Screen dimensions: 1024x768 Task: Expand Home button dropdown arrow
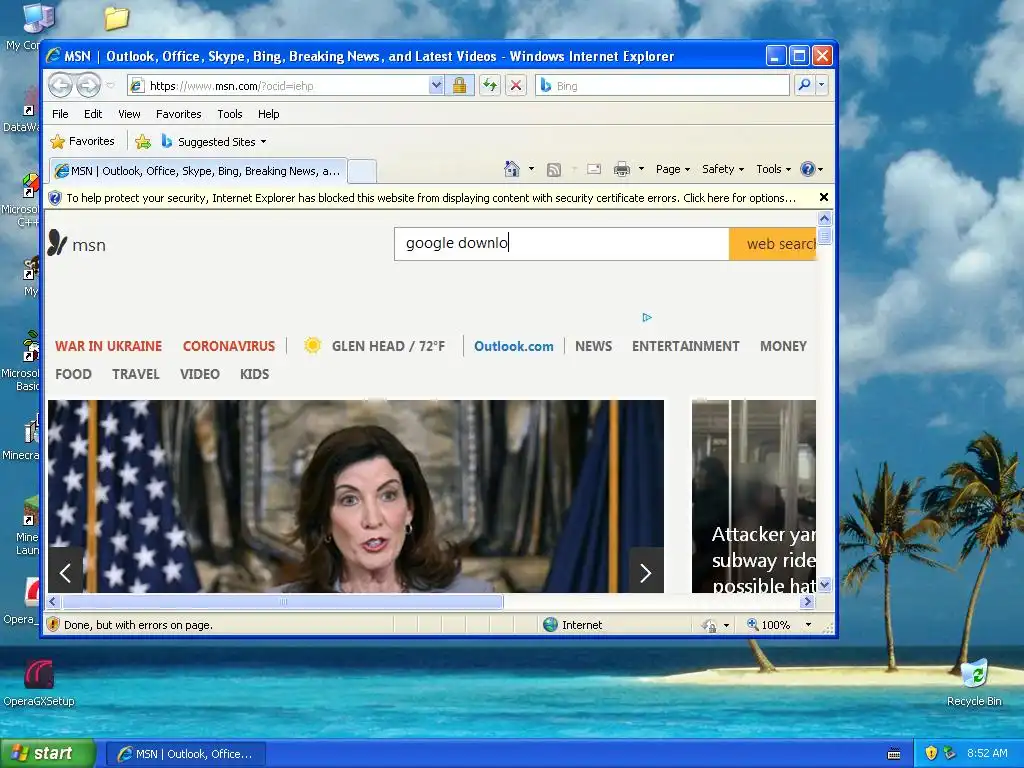click(531, 169)
